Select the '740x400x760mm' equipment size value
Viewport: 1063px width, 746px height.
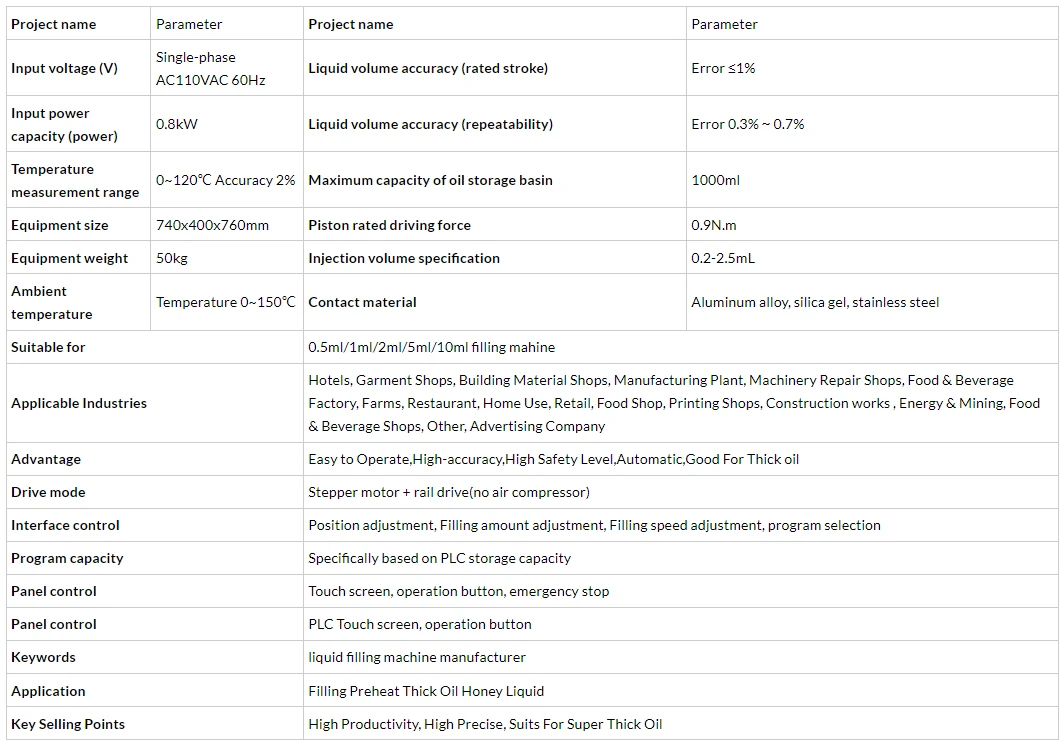coord(212,225)
